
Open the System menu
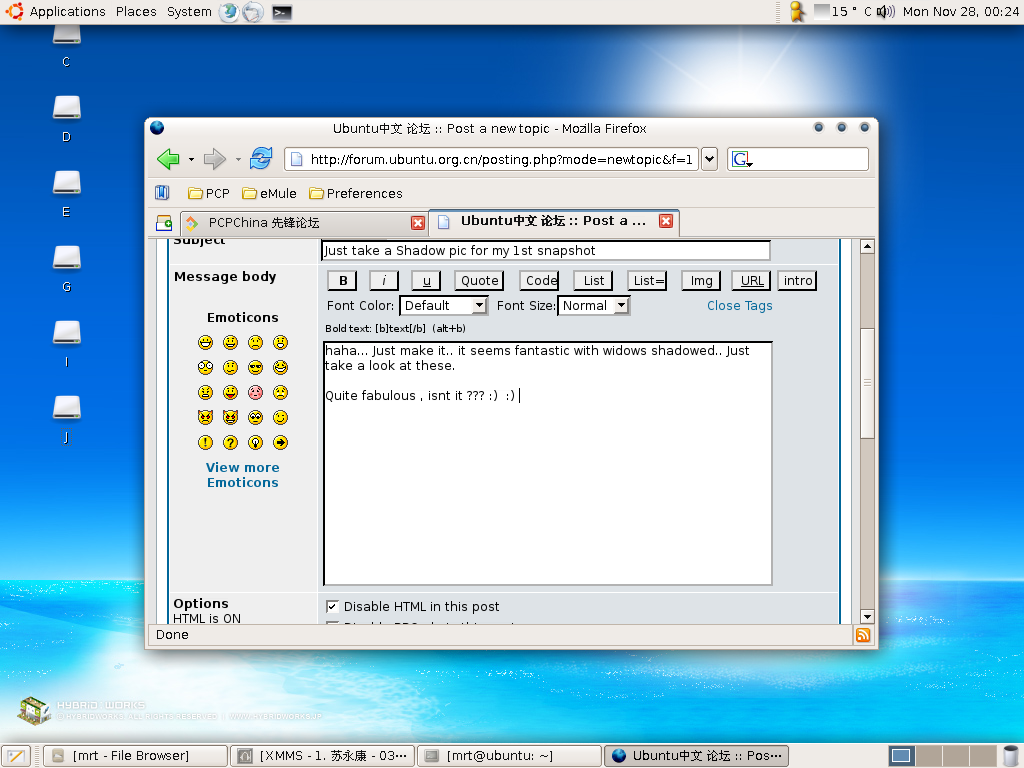pos(189,12)
